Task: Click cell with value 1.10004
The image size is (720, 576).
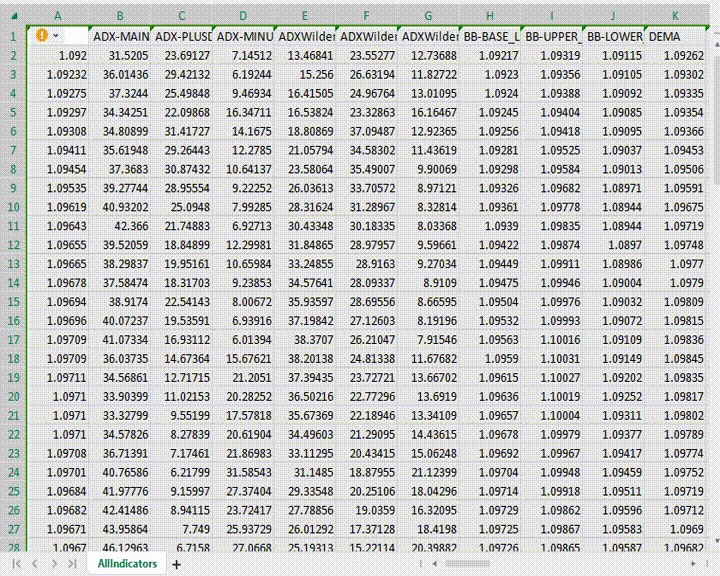Action: coord(551,415)
